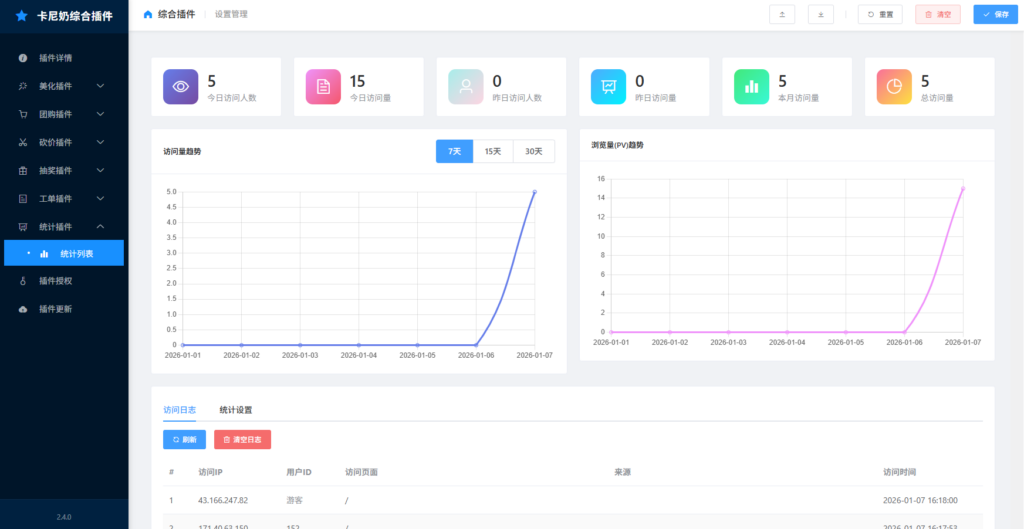Switch the trend chart to 30天

(x=534, y=151)
